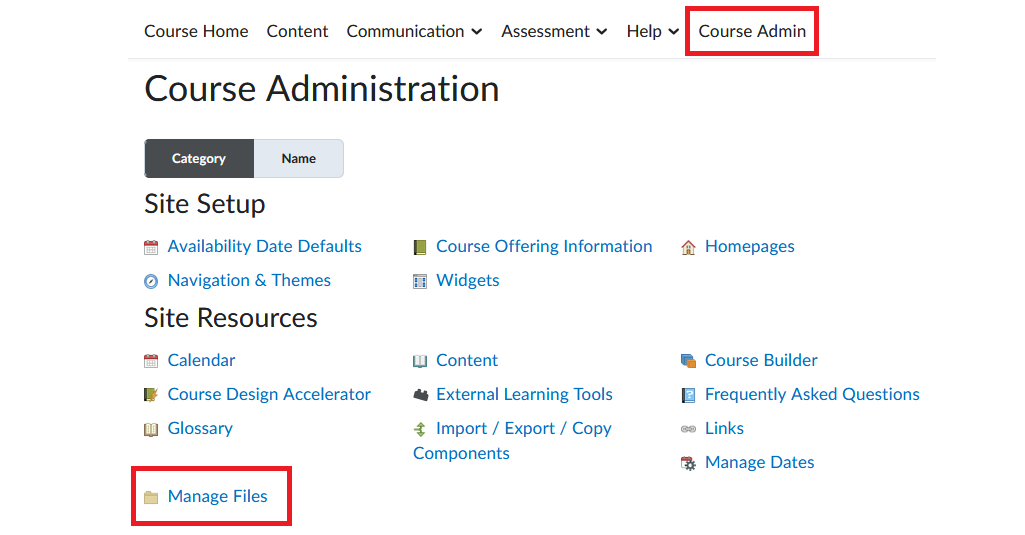
Task: Click the calendar icon beside Availability Date Defaults
Action: 151,247
